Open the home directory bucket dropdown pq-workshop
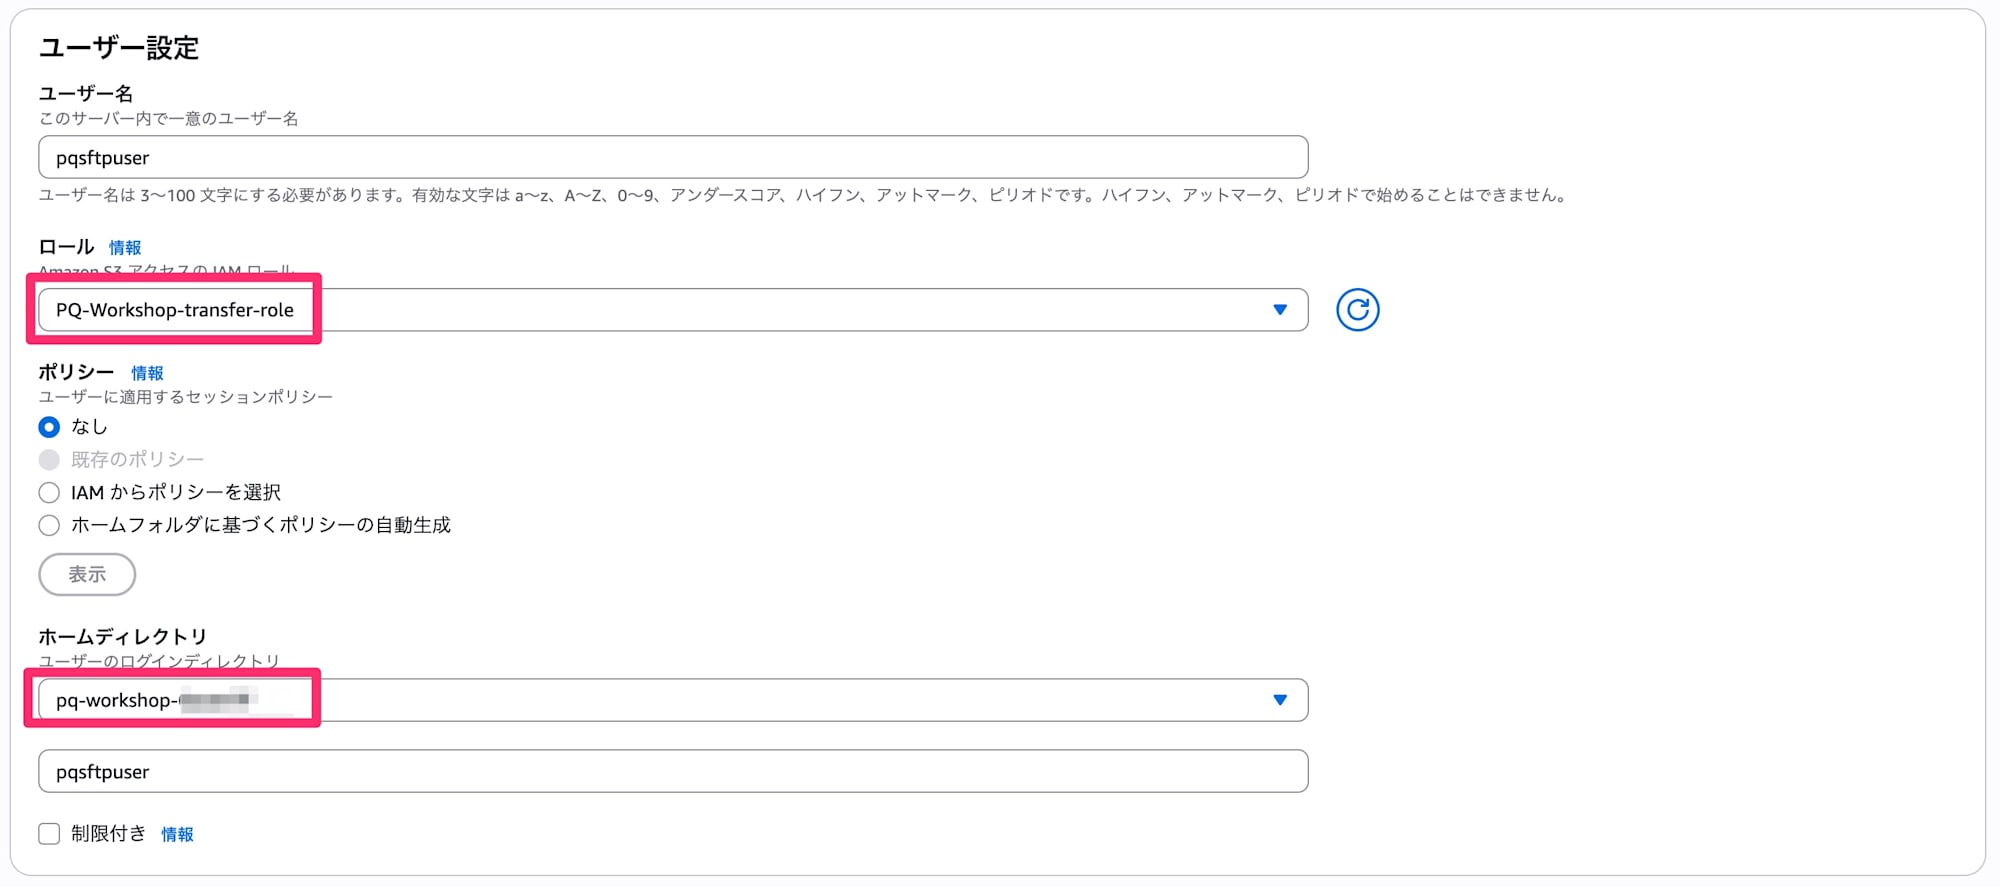Image resolution: width=2000 pixels, height=887 pixels. (673, 700)
